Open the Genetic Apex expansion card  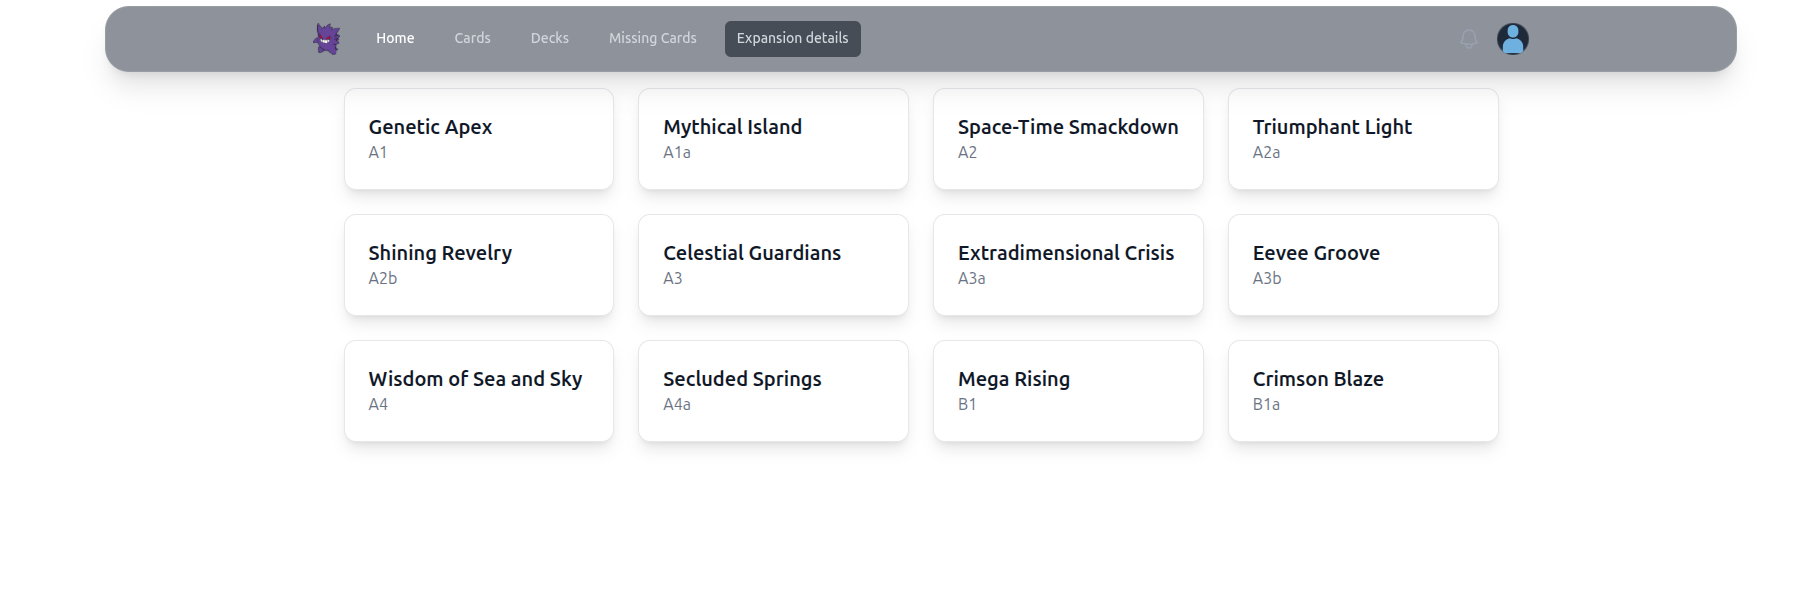[x=479, y=139]
